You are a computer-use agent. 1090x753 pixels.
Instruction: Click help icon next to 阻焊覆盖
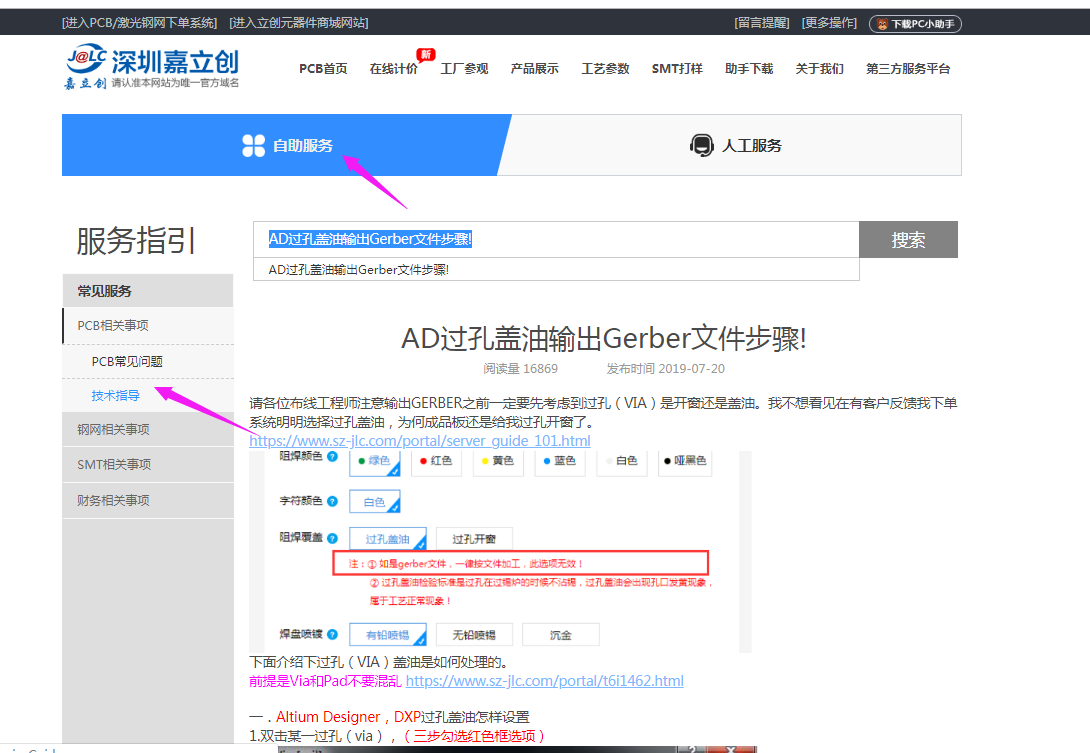point(332,539)
